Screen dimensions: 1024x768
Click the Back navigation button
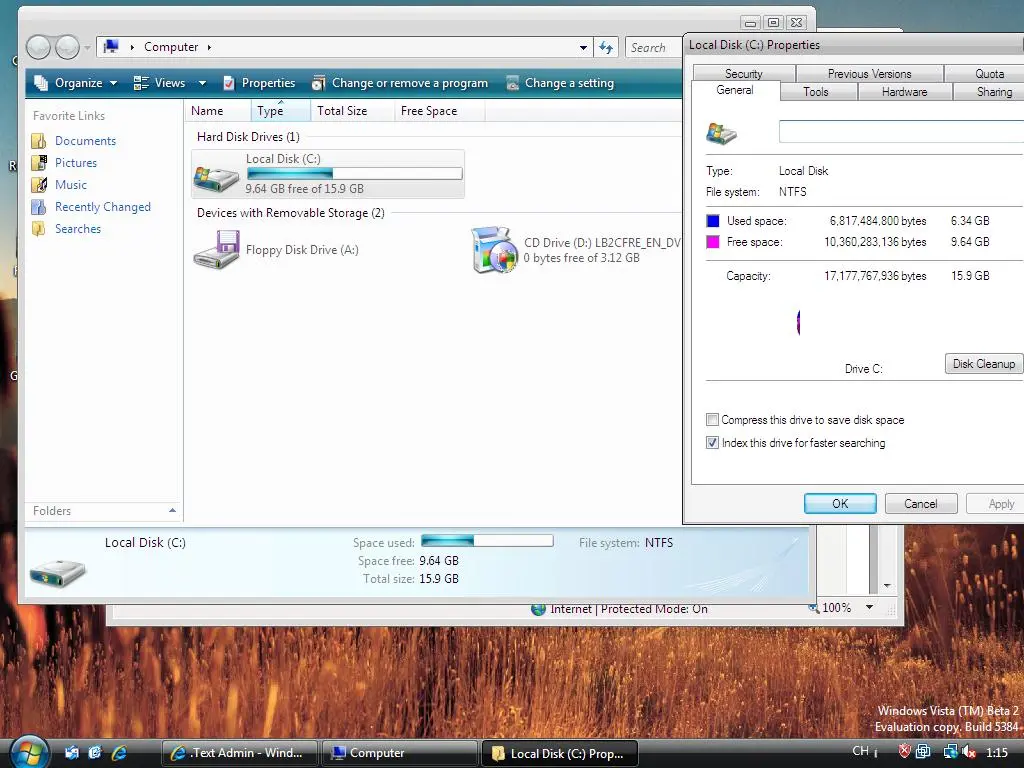(x=39, y=47)
